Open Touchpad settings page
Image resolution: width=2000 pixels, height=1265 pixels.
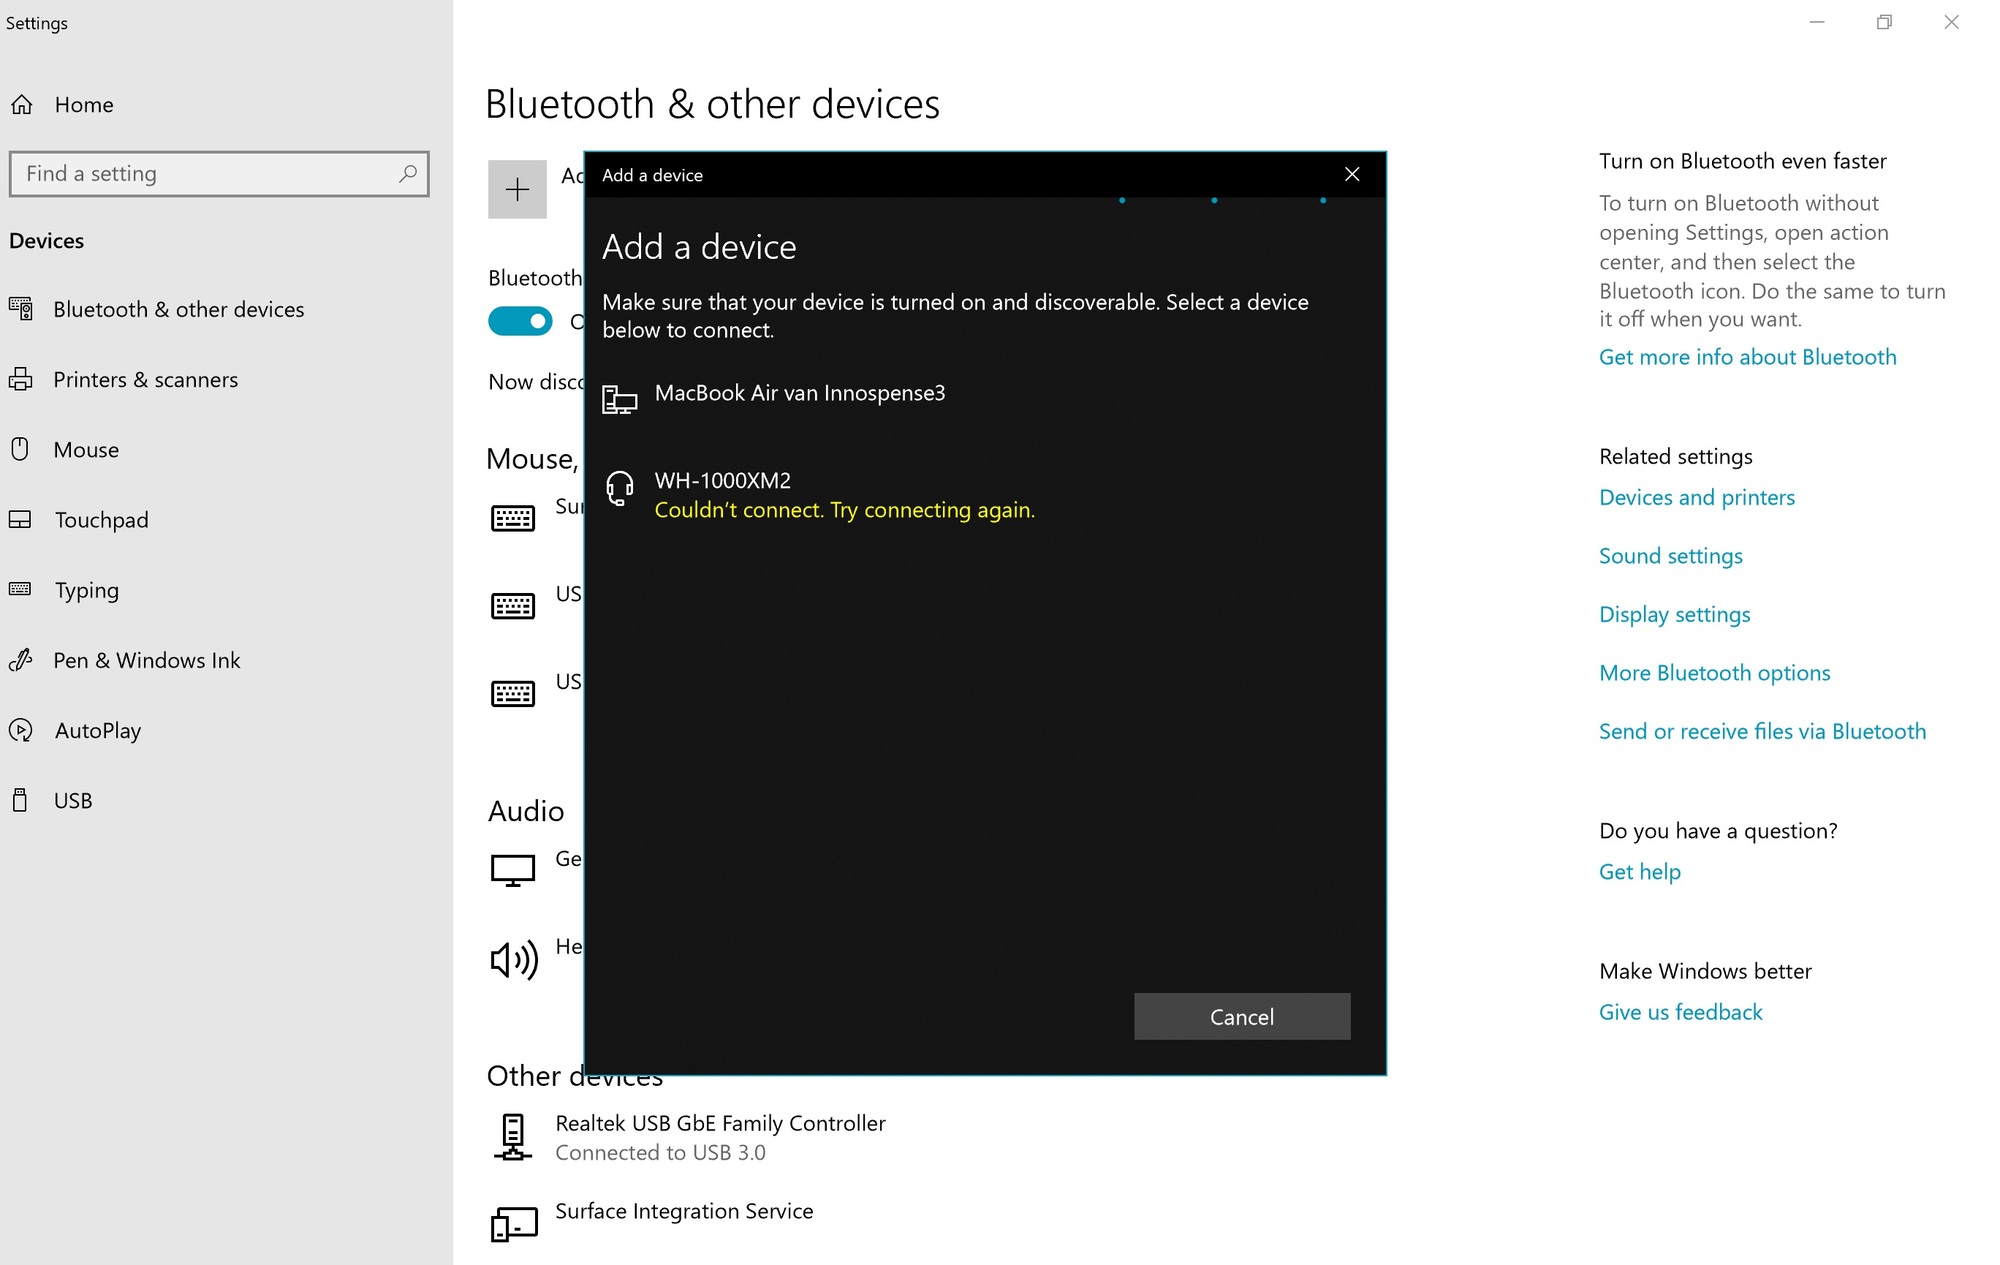(101, 519)
